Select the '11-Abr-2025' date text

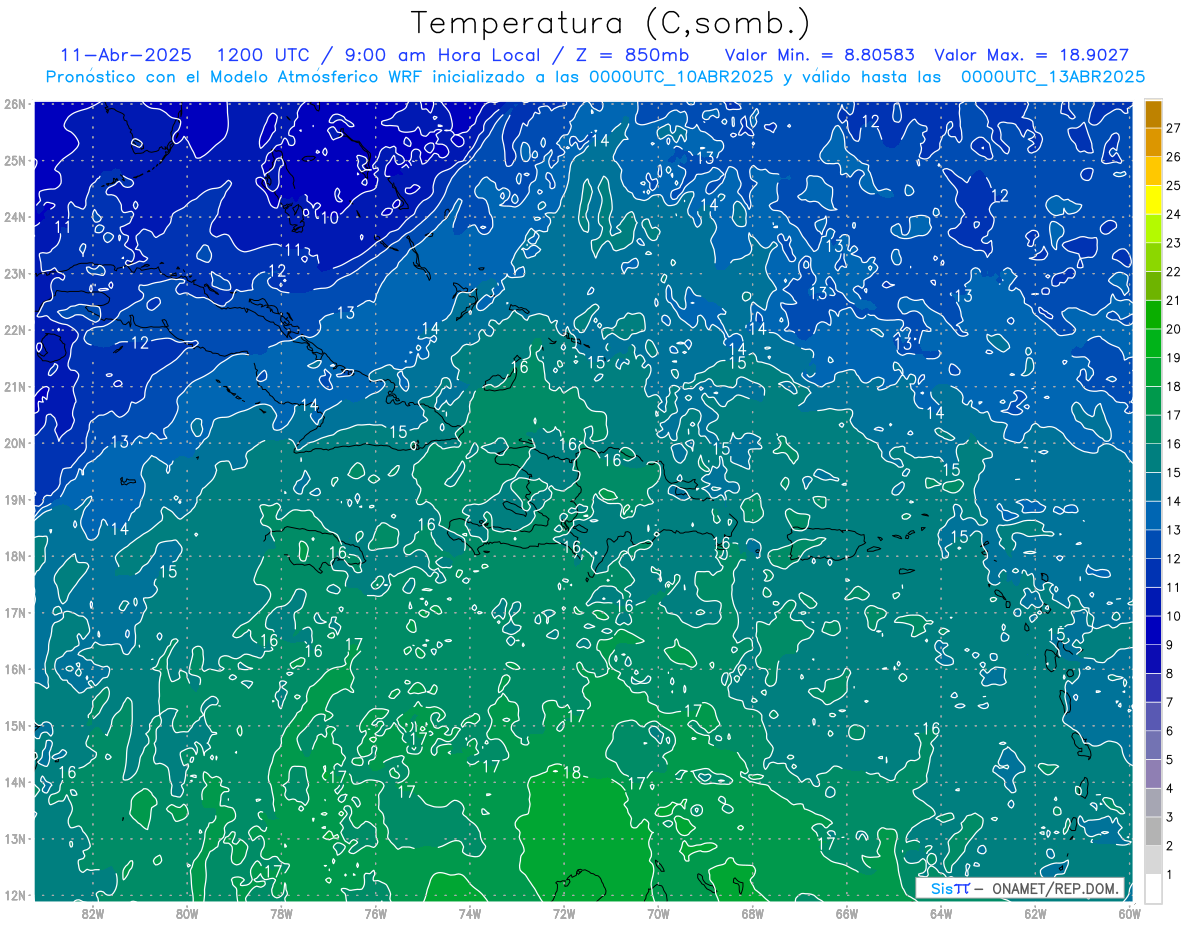click(126, 55)
